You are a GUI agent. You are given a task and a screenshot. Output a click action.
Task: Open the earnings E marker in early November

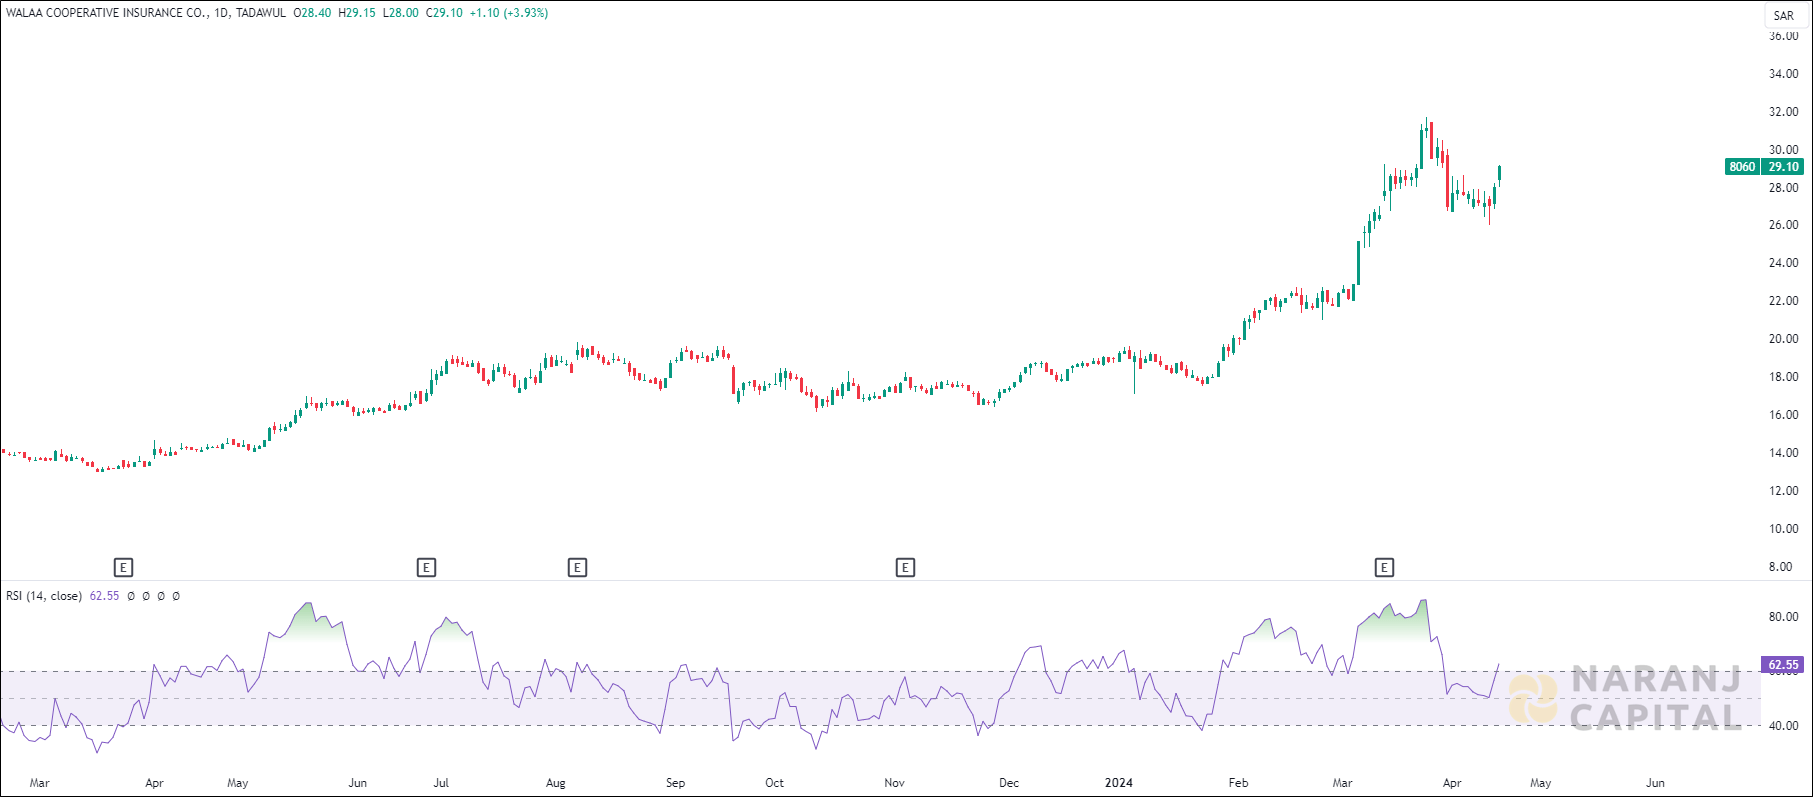click(905, 568)
